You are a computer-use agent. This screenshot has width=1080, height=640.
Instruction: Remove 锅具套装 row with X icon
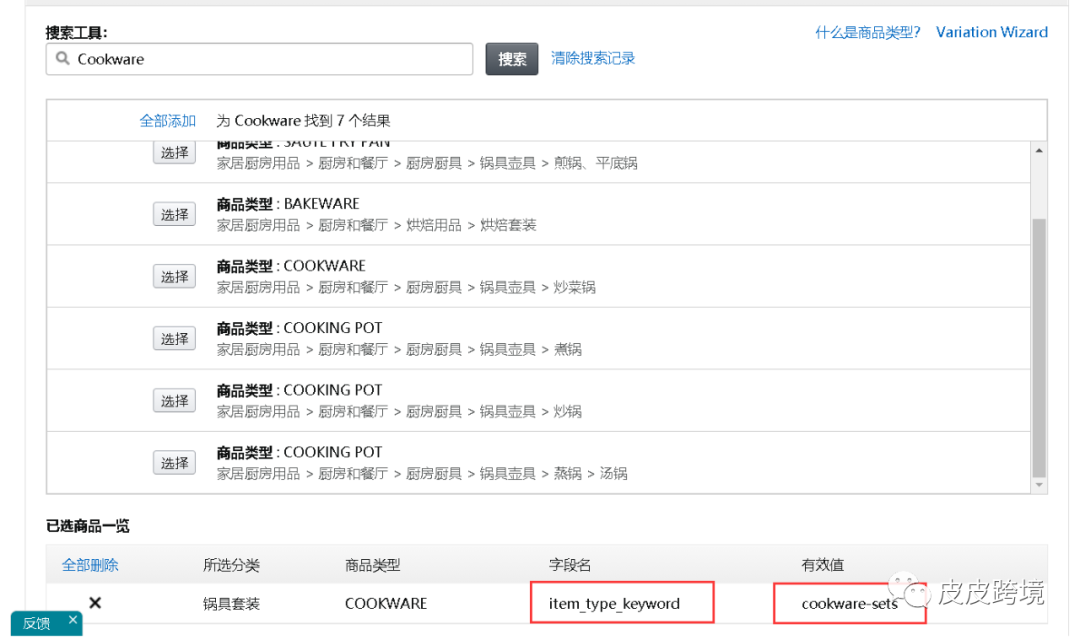95,603
